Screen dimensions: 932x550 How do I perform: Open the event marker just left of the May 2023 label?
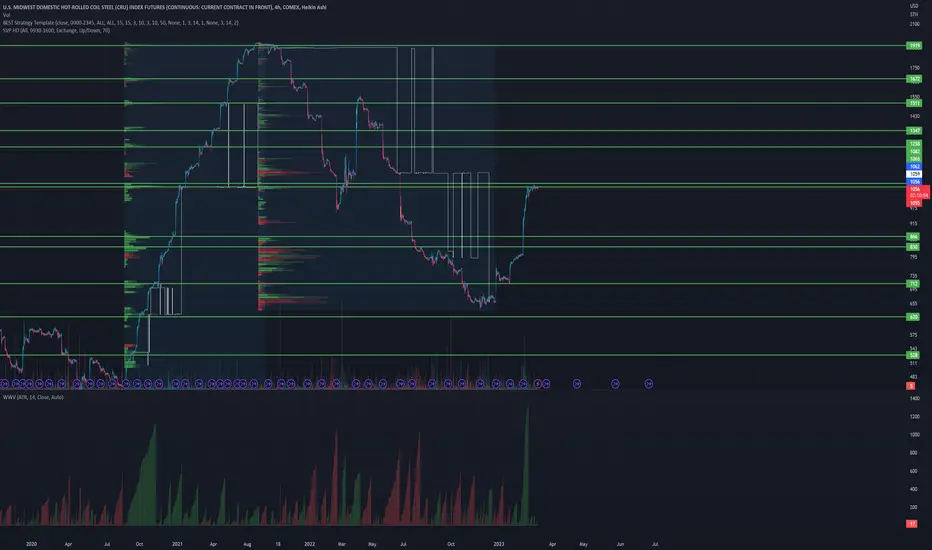click(x=577, y=384)
